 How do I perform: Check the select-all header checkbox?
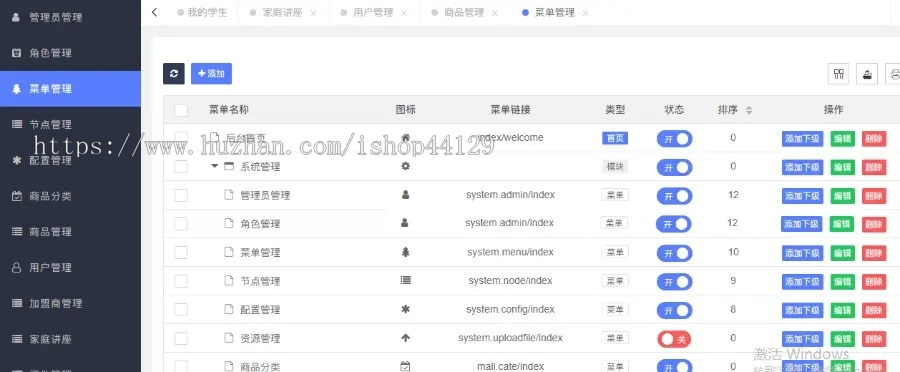181,110
